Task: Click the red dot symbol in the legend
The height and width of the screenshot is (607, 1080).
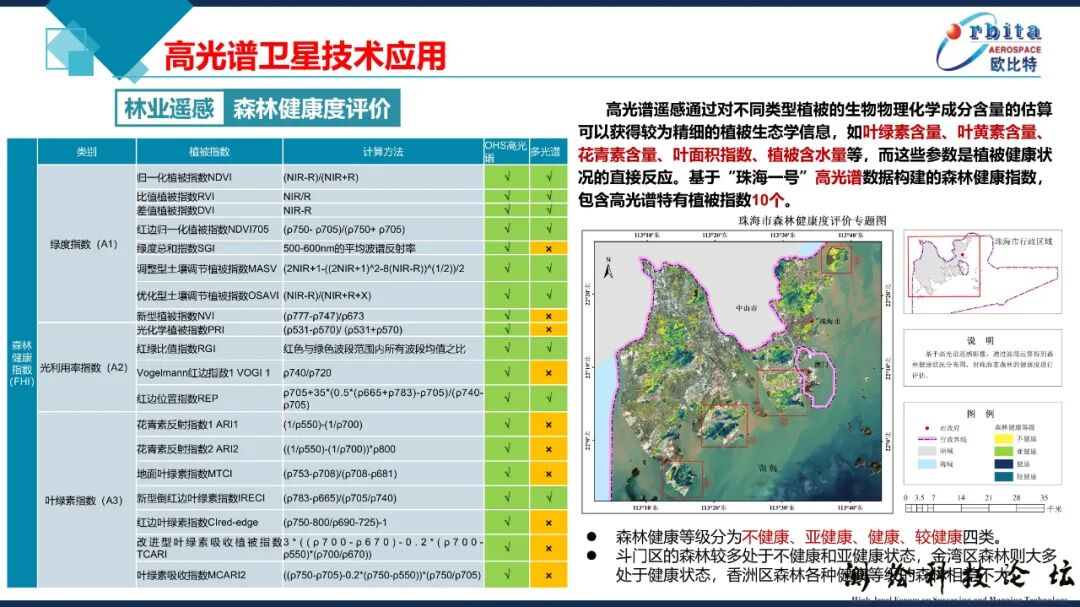Action: tap(926, 428)
